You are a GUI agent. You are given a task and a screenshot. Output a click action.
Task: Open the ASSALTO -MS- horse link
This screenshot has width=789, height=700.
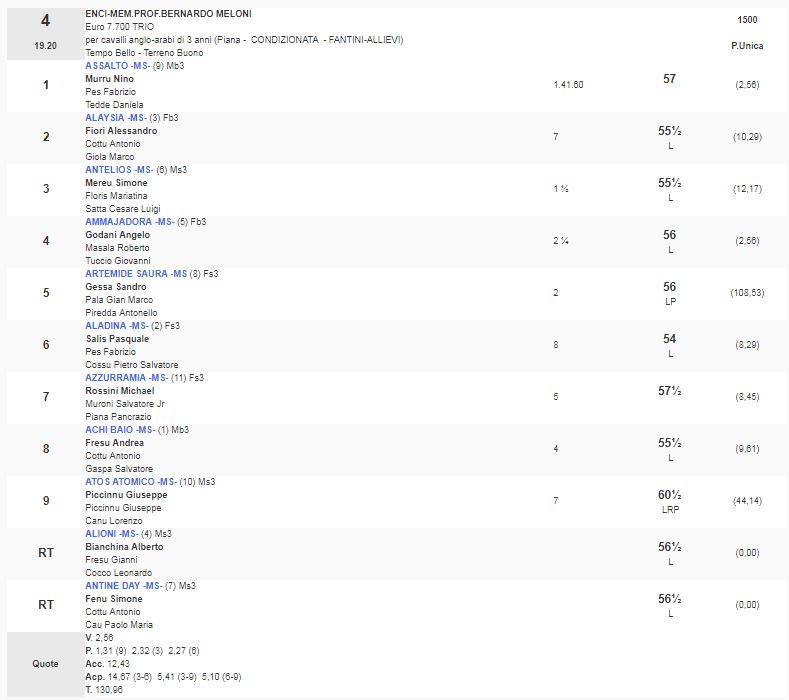(x=117, y=66)
